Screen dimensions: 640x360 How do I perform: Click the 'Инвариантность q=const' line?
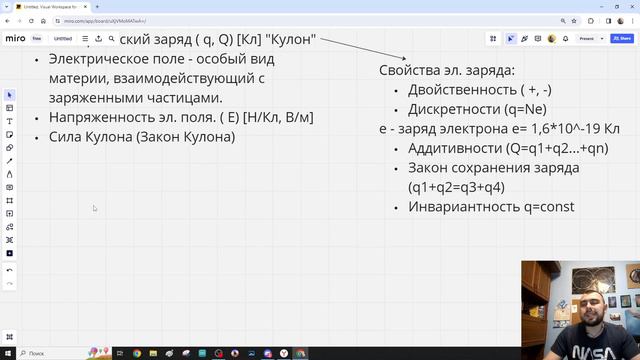pyautogui.click(x=491, y=207)
